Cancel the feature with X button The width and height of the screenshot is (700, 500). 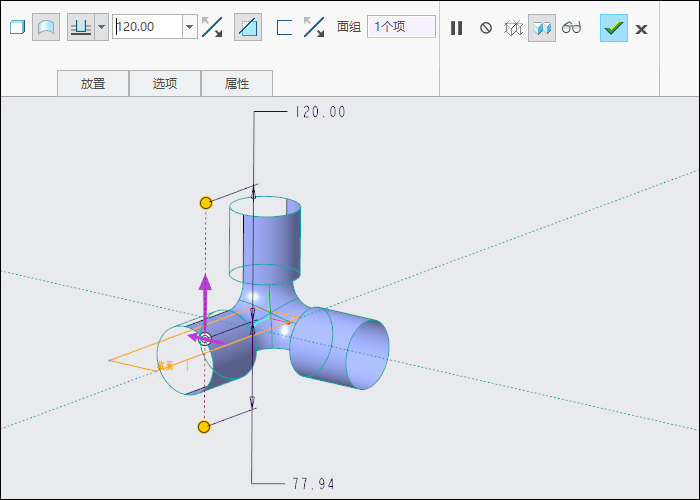642,29
